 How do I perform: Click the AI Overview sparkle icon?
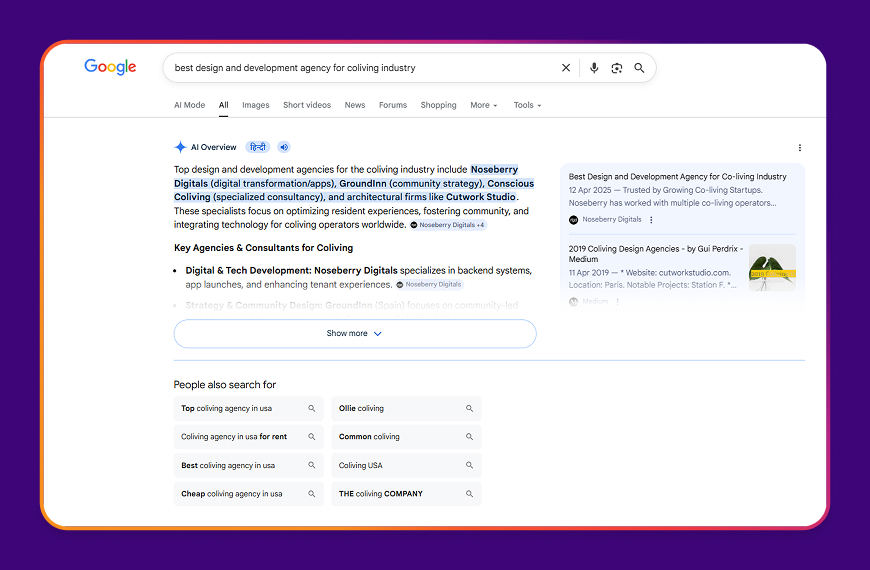pyautogui.click(x=180, y=147)
